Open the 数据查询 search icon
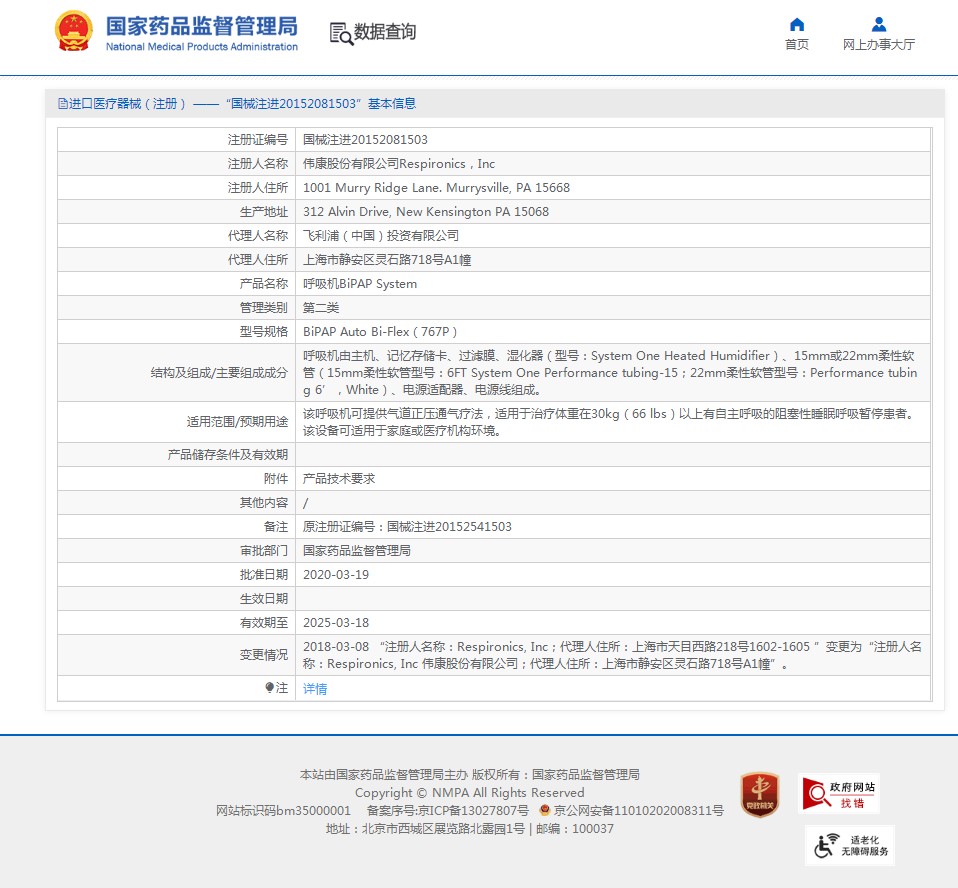 (x=341, y=33)
